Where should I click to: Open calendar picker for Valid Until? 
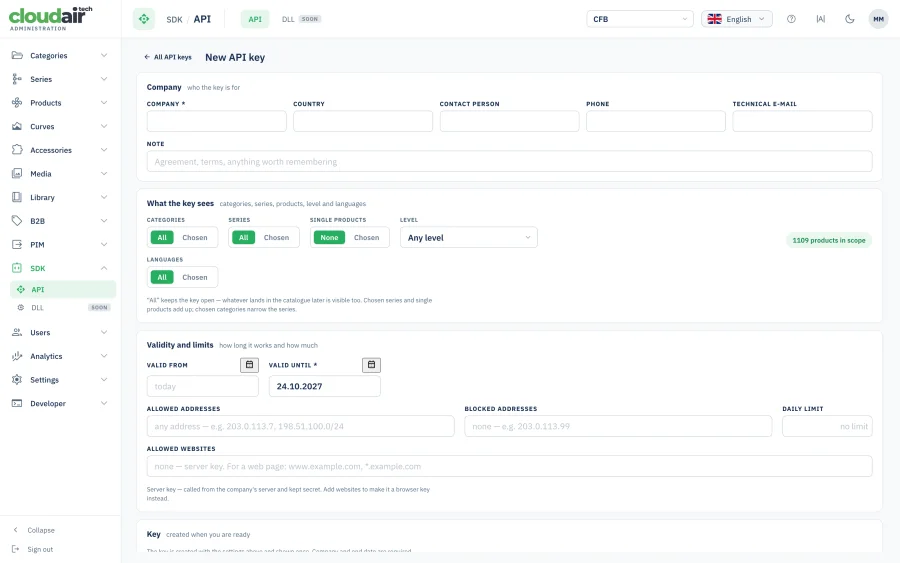click(x=371, y=365)
